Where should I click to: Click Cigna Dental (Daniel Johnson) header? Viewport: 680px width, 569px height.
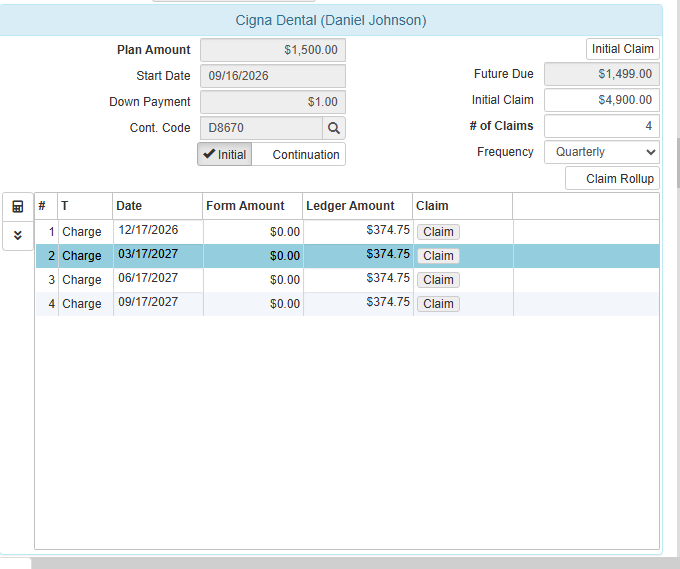[x=331, y=20]
